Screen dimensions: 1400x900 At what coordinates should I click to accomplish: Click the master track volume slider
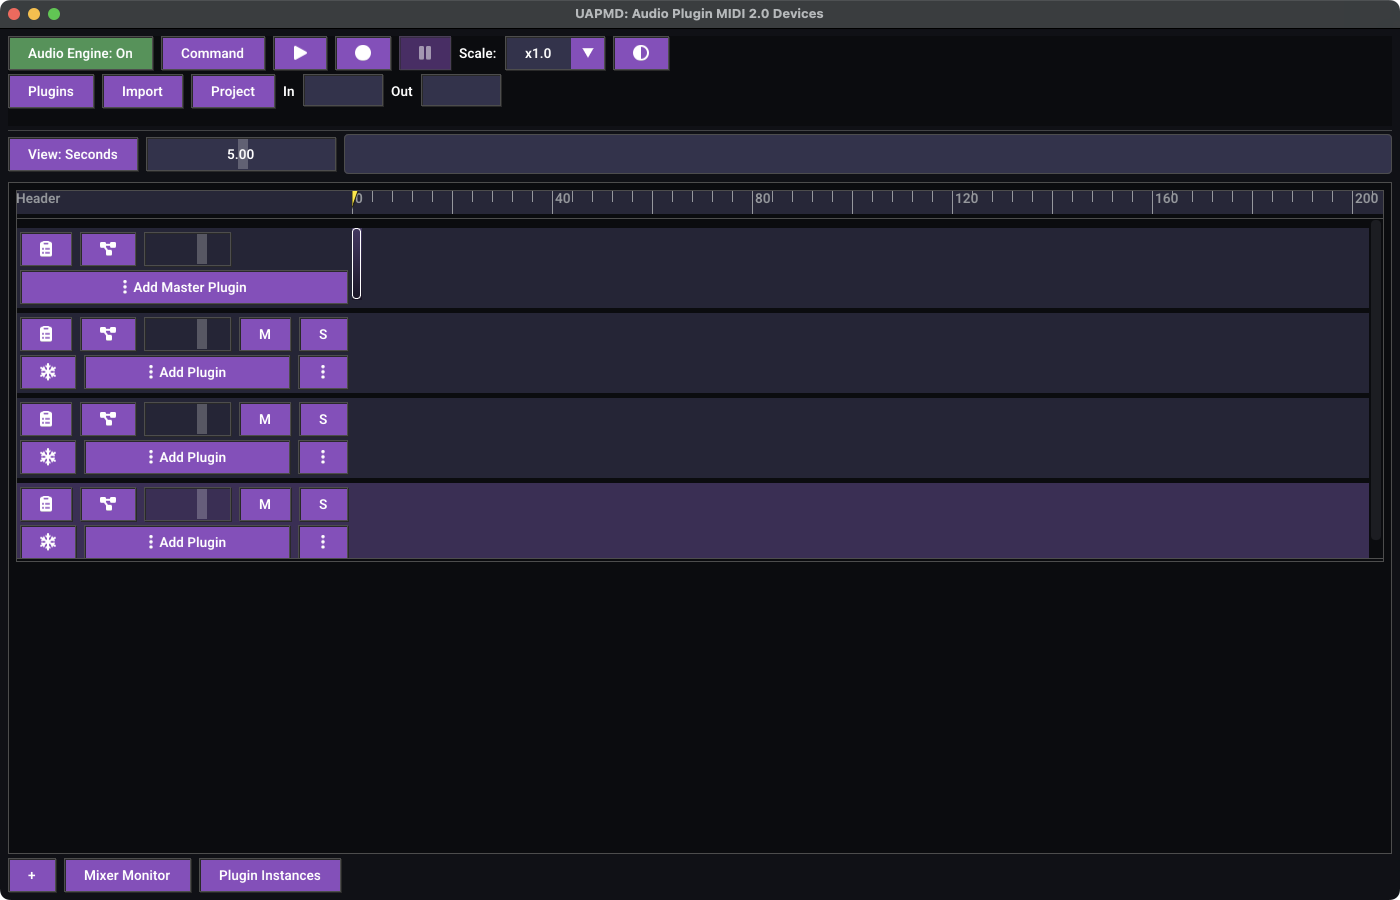click(187, 249)
